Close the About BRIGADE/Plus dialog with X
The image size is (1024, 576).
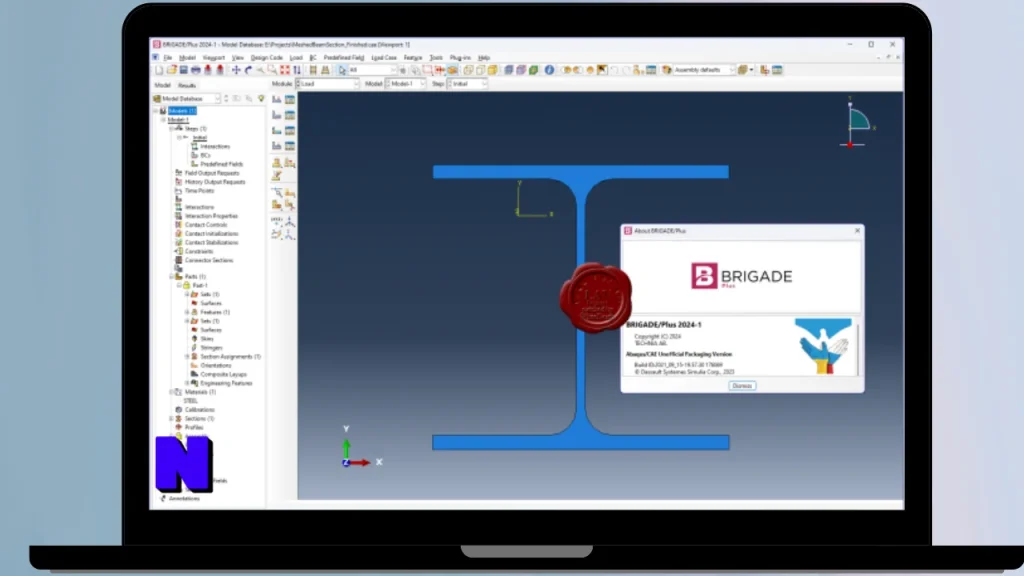pyautogui.click(x=857, y=231)
